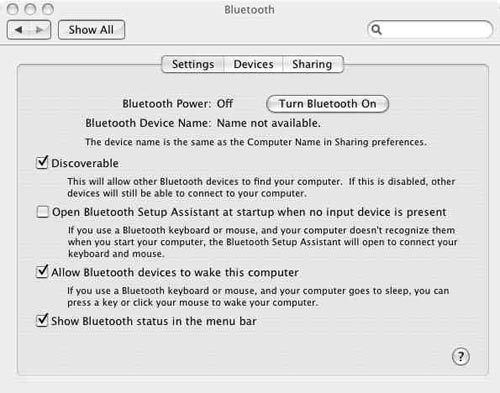This screenshot has width=500, height=393.
Task: Click the 'Name not available.' text
Action: [269, 123]
